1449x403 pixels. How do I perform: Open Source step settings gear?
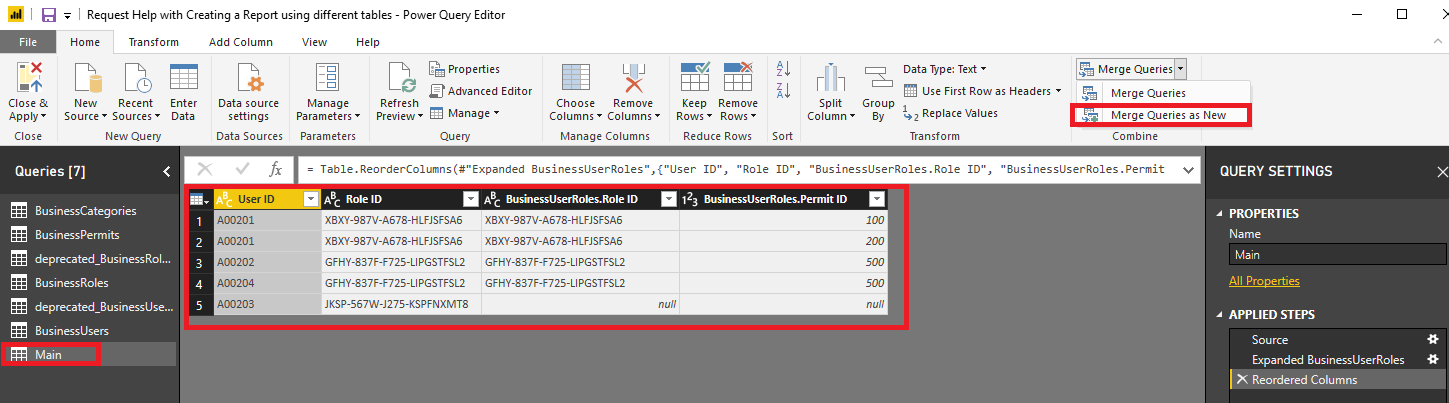[x=1432, y=340]
